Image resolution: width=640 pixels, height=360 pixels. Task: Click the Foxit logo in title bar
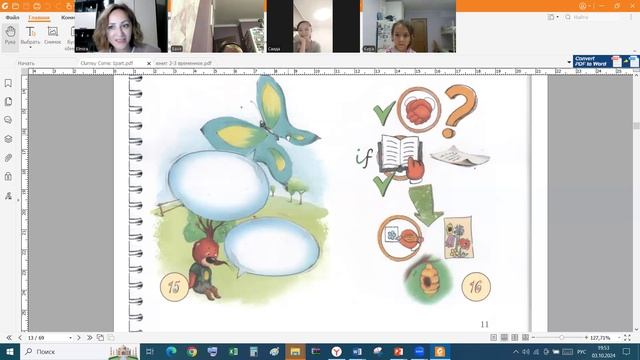click(5, 6)
